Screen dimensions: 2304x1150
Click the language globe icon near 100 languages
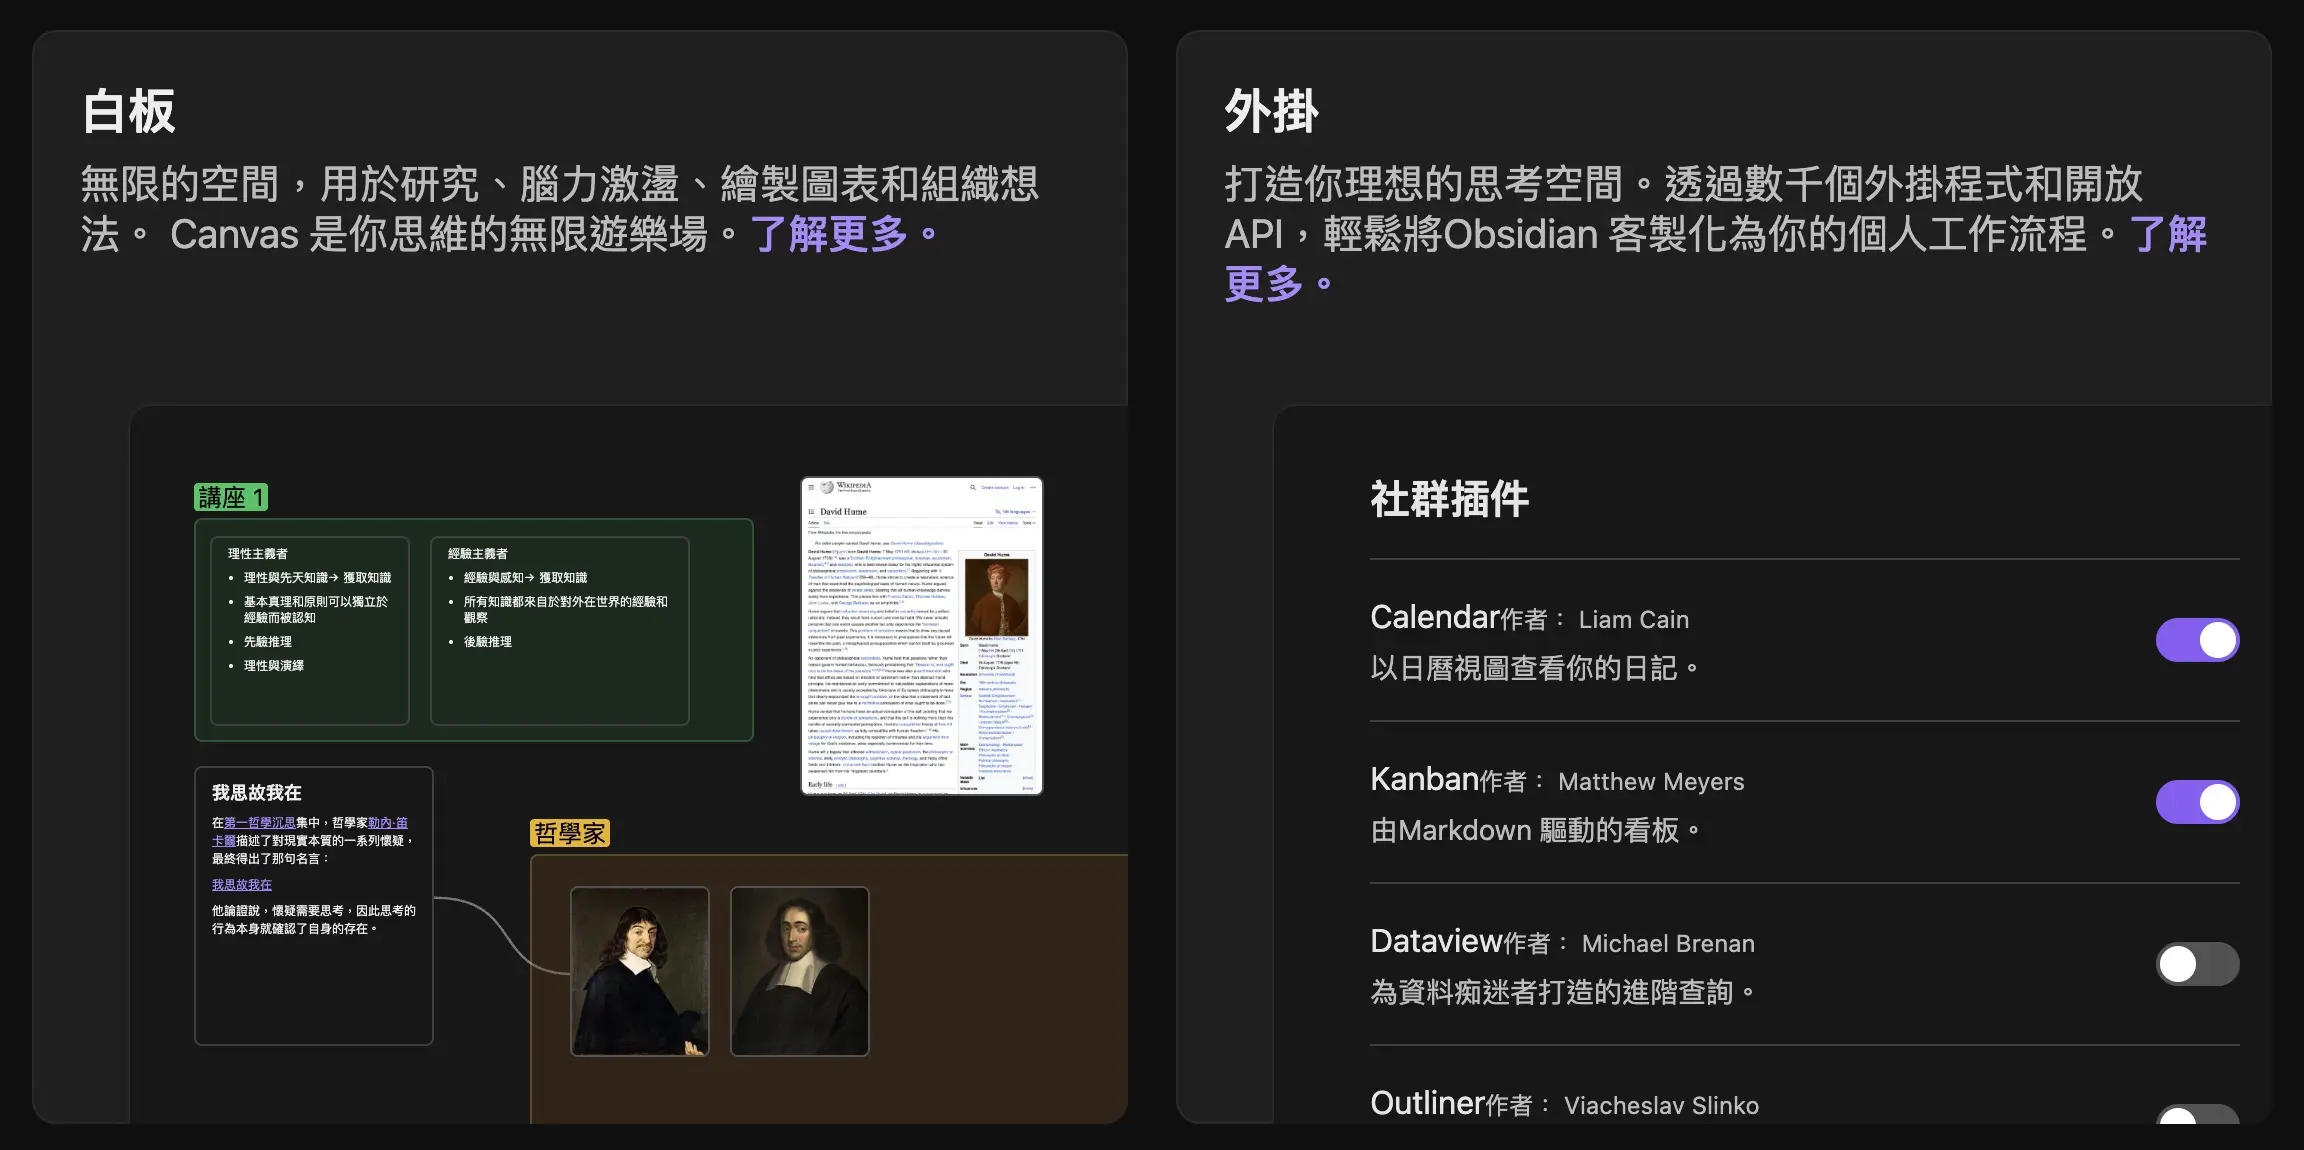click(998, 512)
